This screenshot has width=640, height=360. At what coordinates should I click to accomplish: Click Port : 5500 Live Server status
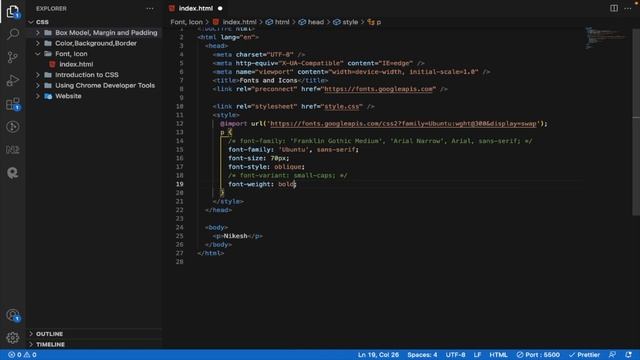coord(538,355)
